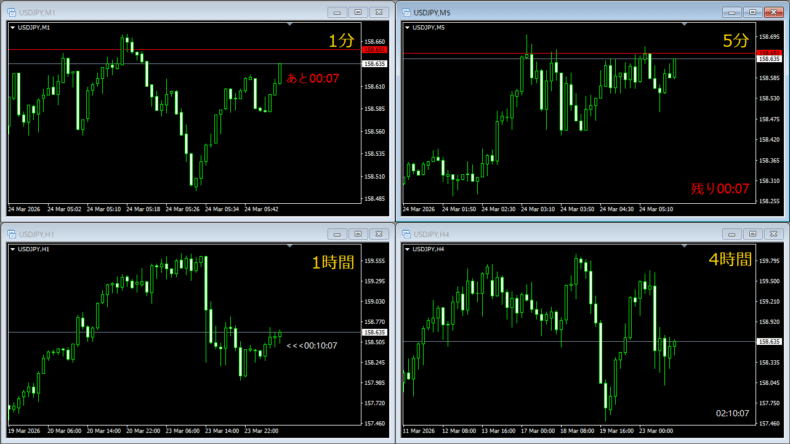The width and height of the screenshot is (790, 444).
Task: Click the chart shift triangle on M1 chart
Action: (x=287, y=24)
